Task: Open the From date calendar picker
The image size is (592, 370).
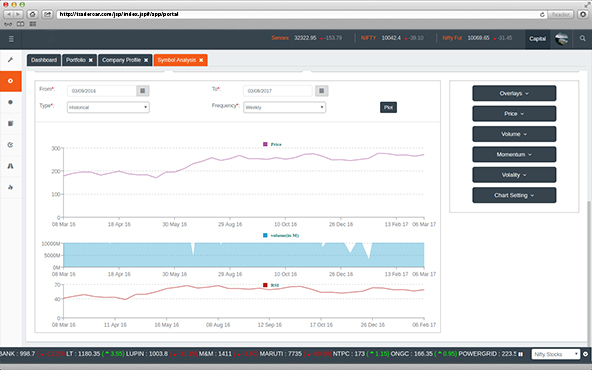Action: [143, 91]
